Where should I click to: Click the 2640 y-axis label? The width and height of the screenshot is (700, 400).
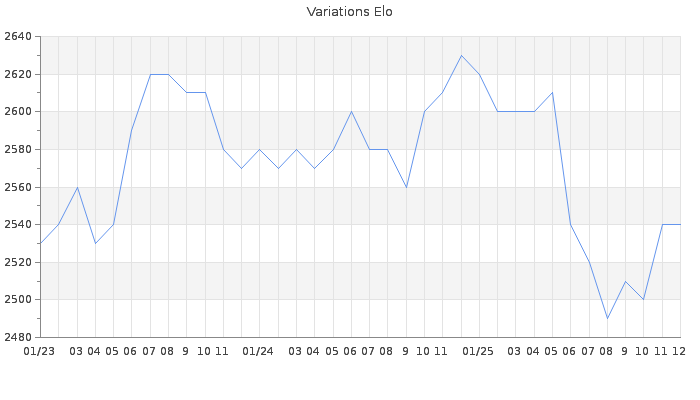[17, 37]
